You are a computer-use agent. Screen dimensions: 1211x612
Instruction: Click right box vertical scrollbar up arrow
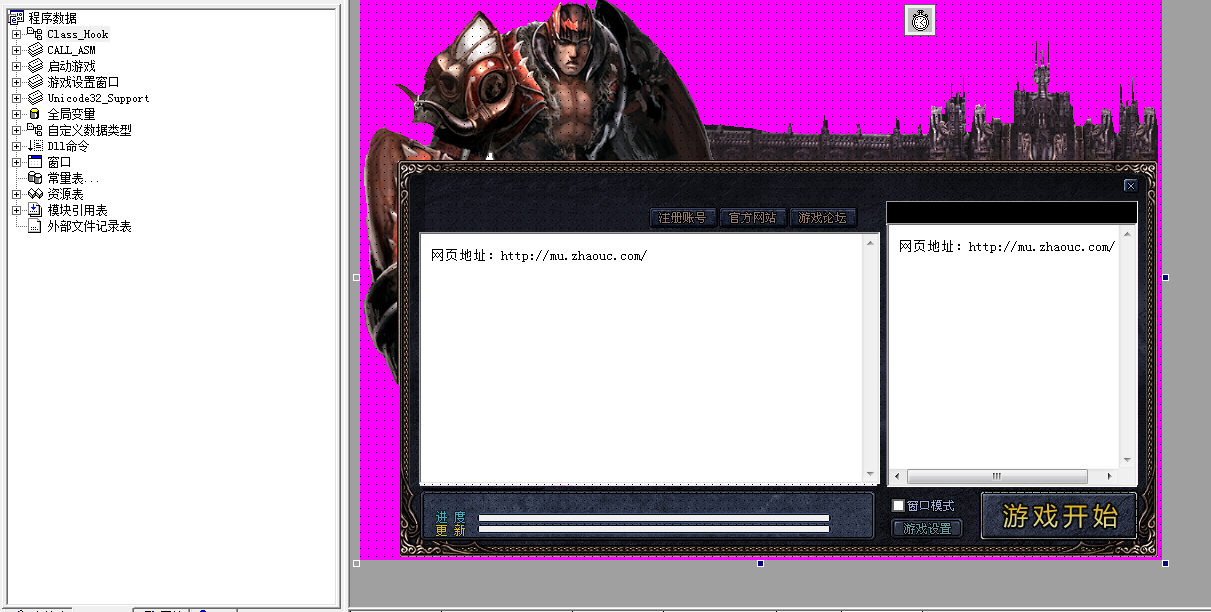(1128, 235)
